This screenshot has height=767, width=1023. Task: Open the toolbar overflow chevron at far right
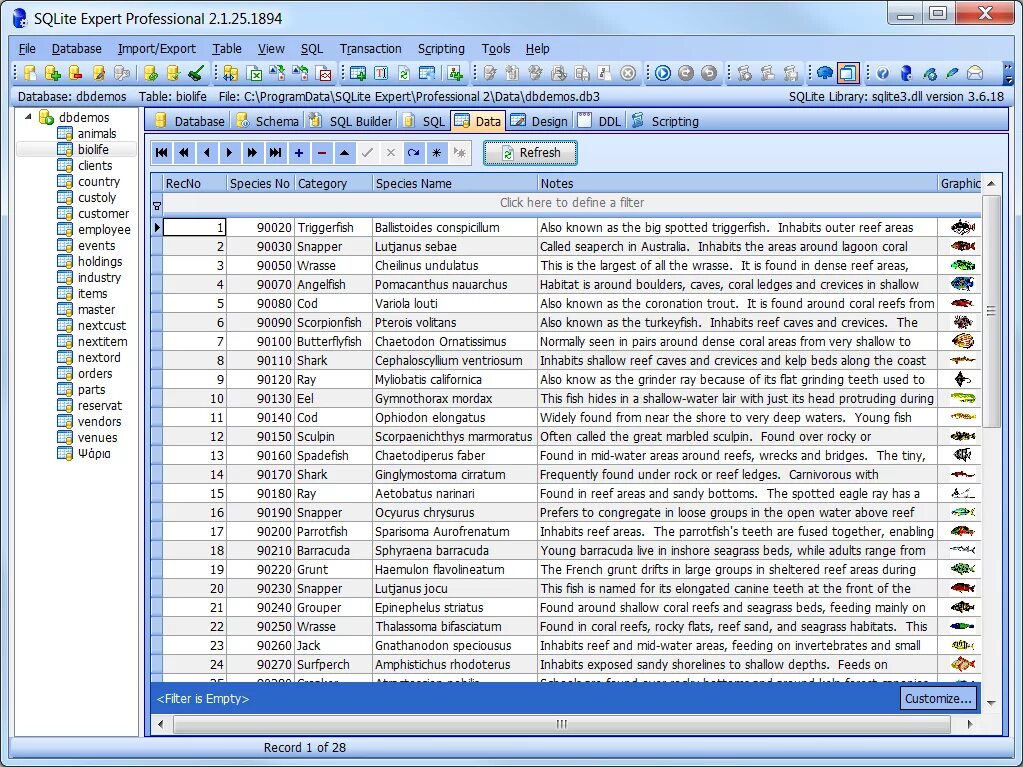pyautogui.click(x=1008, y=73)
